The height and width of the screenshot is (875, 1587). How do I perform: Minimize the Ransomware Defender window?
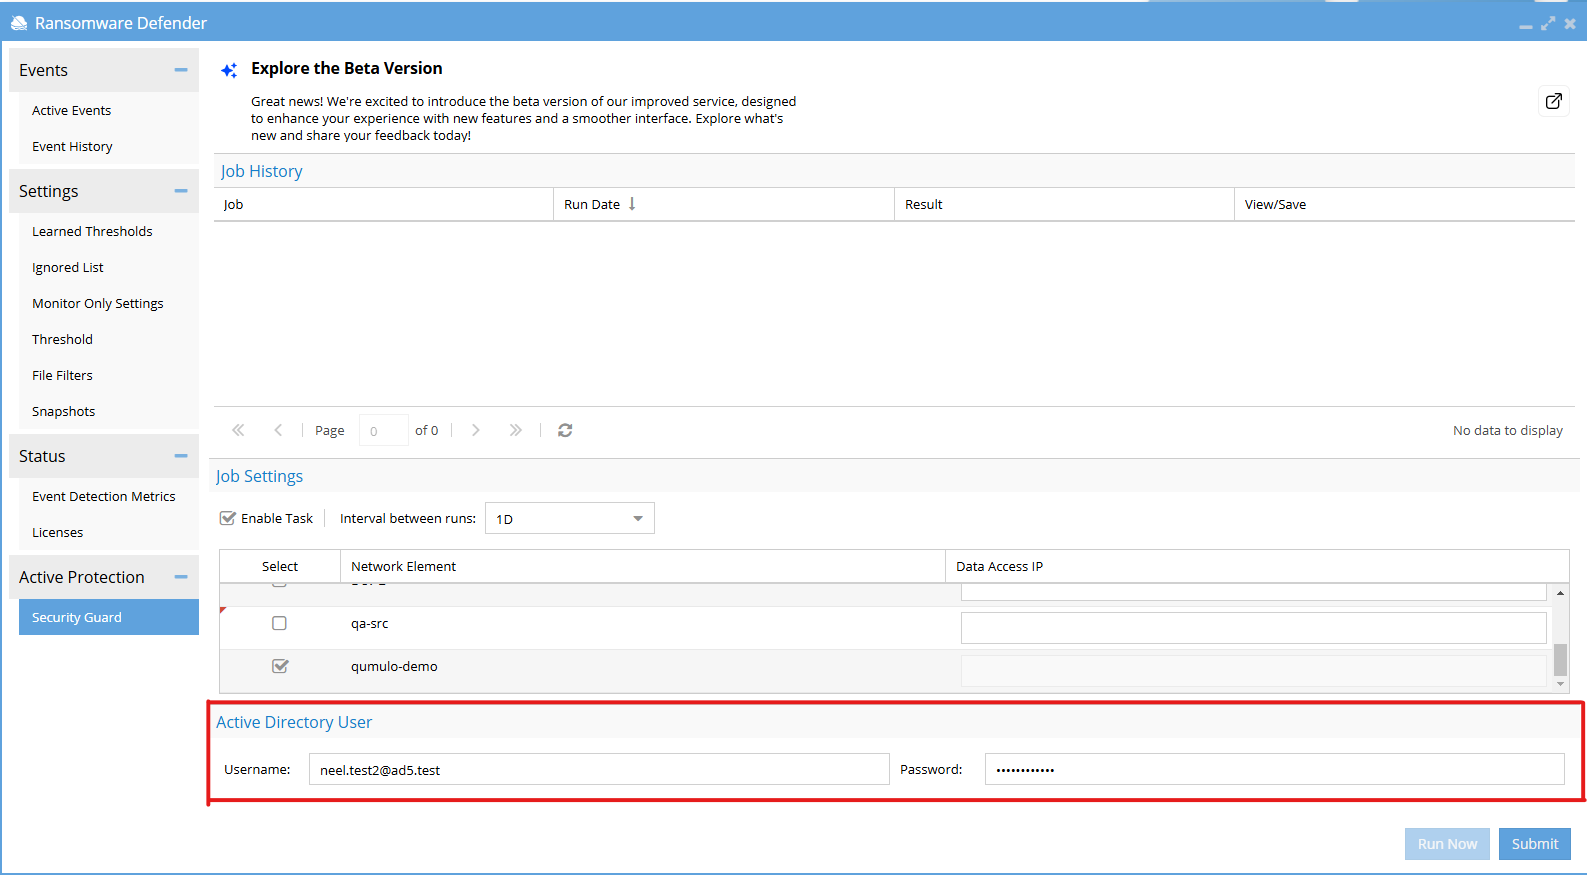1526,25
